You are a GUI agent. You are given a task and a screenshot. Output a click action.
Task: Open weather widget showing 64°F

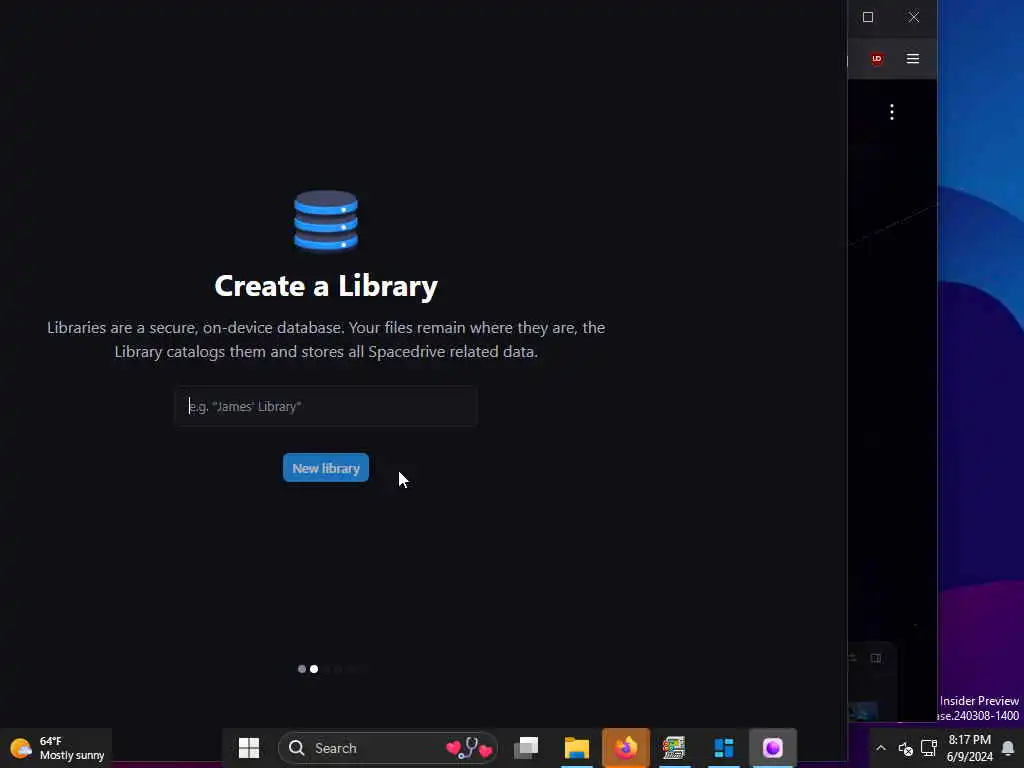(57, 748)
